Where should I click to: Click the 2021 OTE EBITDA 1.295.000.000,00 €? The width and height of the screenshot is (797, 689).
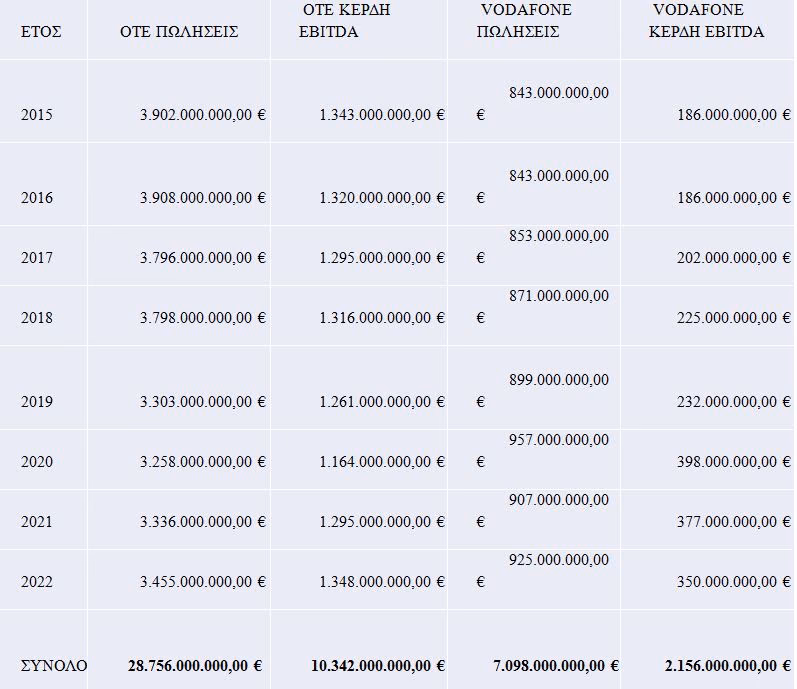coord(382,522)
